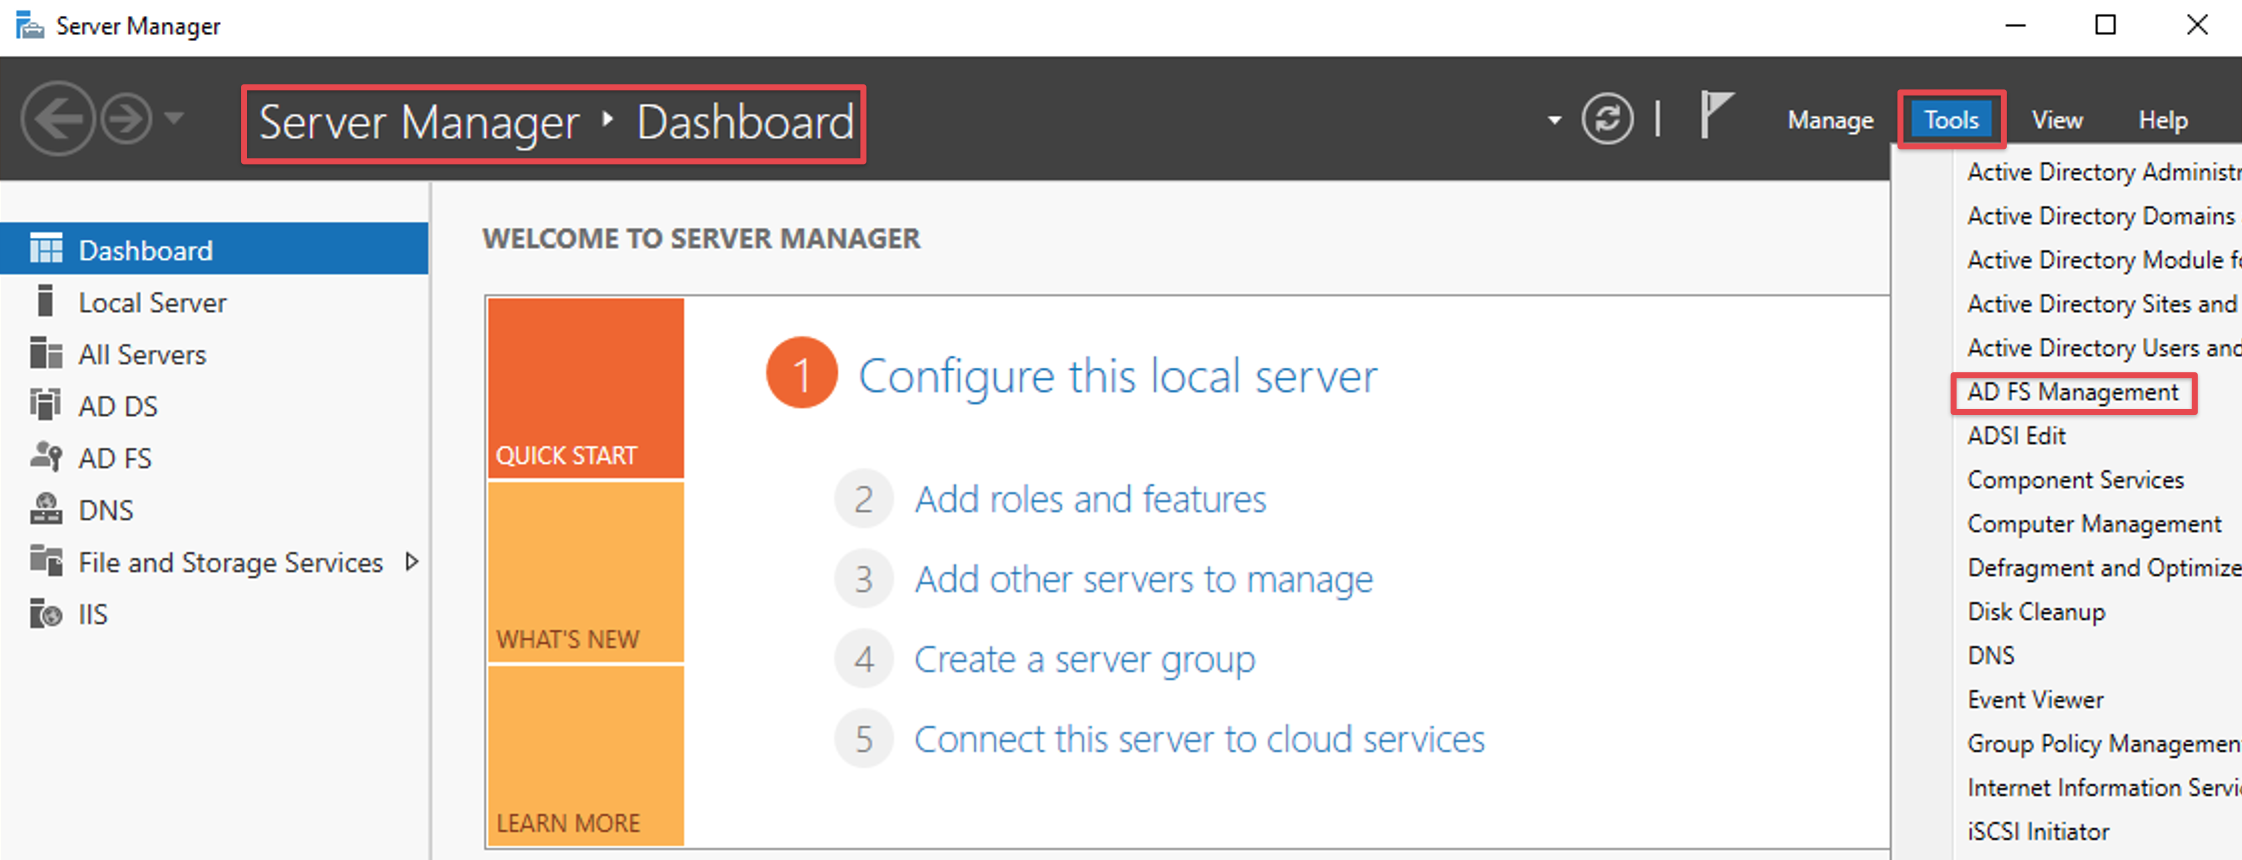This screenshot has width=2242, height=860.
Task: Open the Tools menu
Action: pos(1951,120)
